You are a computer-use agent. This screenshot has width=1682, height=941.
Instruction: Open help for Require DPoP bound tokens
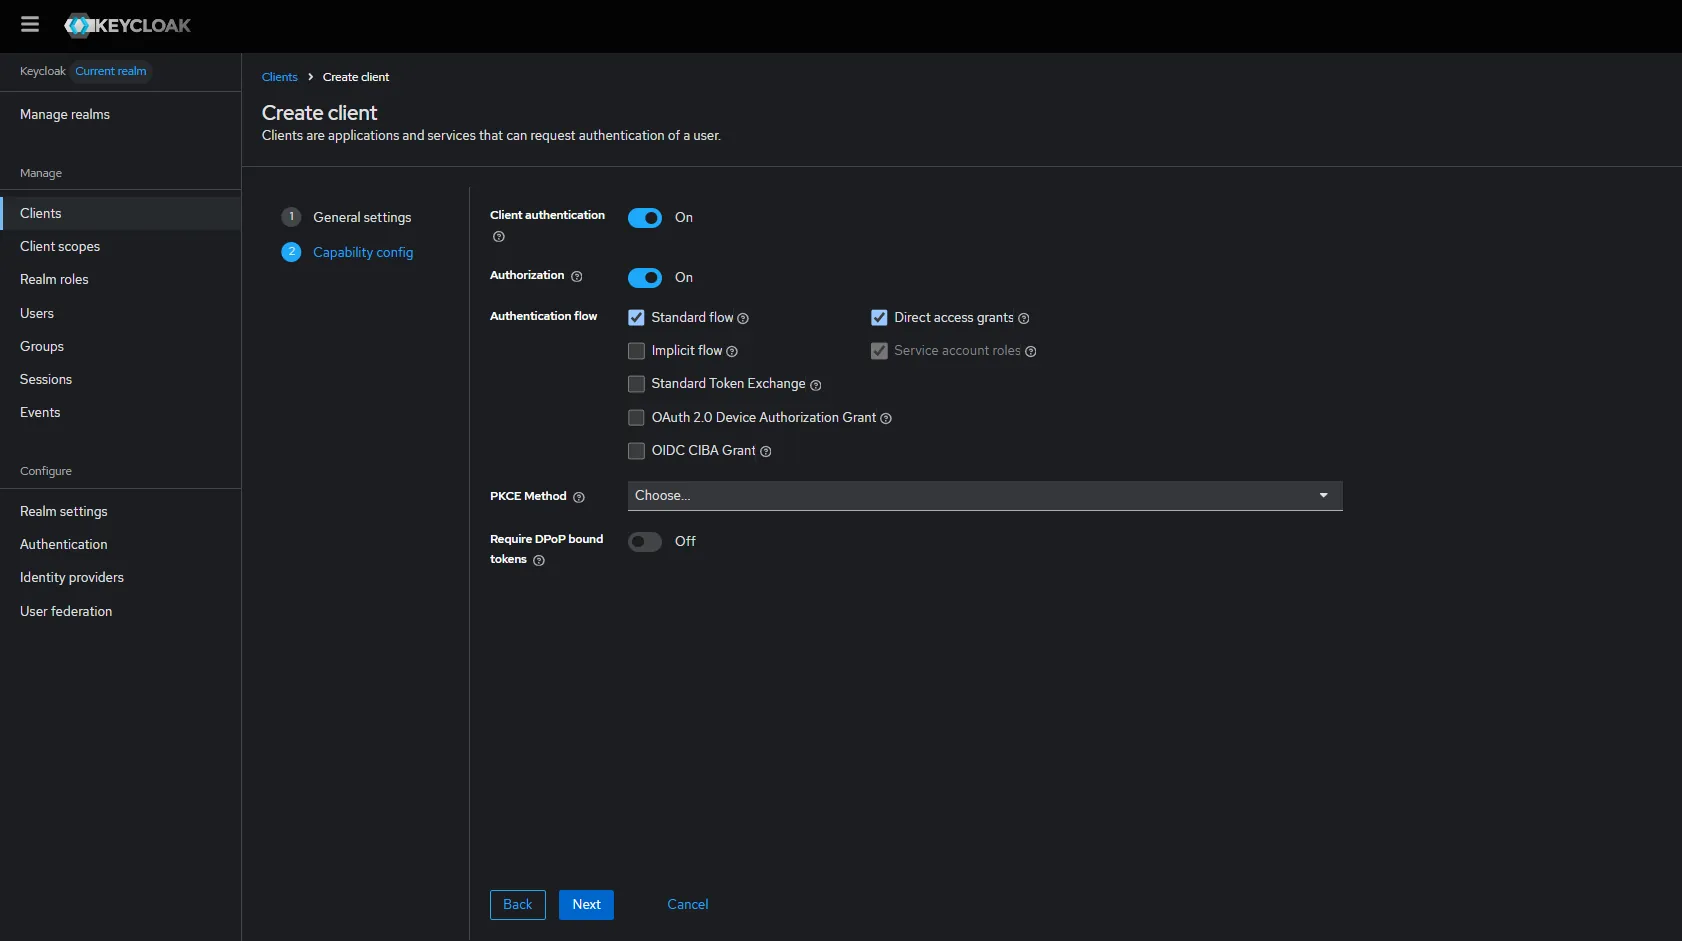[539, 560]
